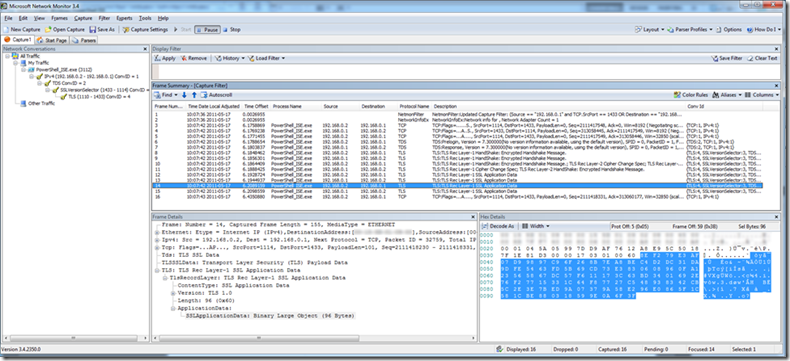Click the greyed Start capture button
790x361 pixels.
coord(182,30)
